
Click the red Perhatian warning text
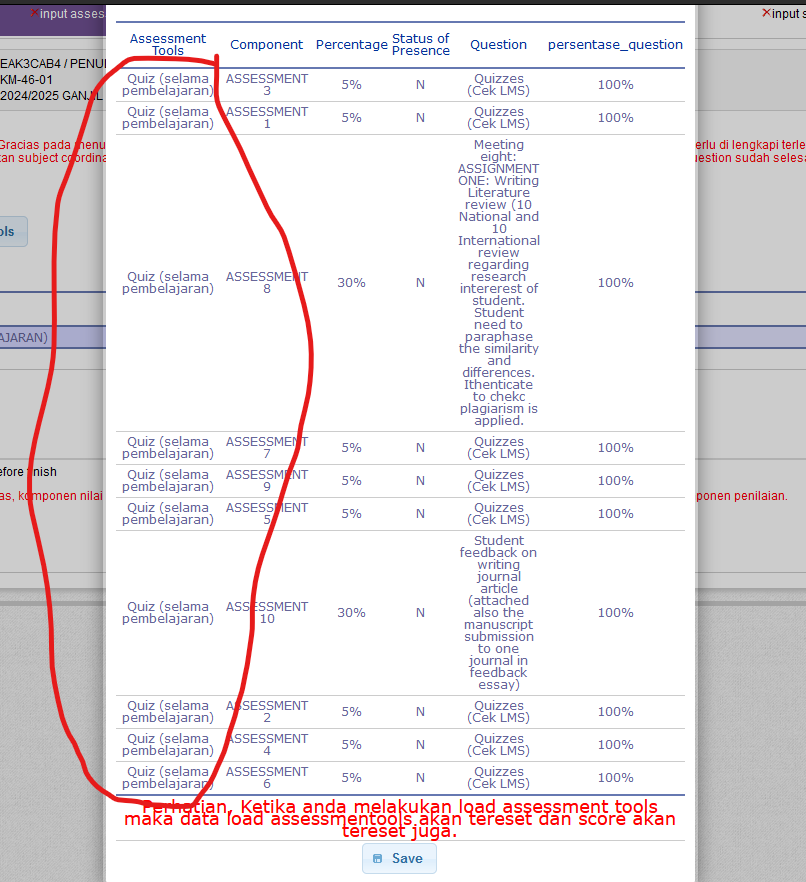point(399,818)
